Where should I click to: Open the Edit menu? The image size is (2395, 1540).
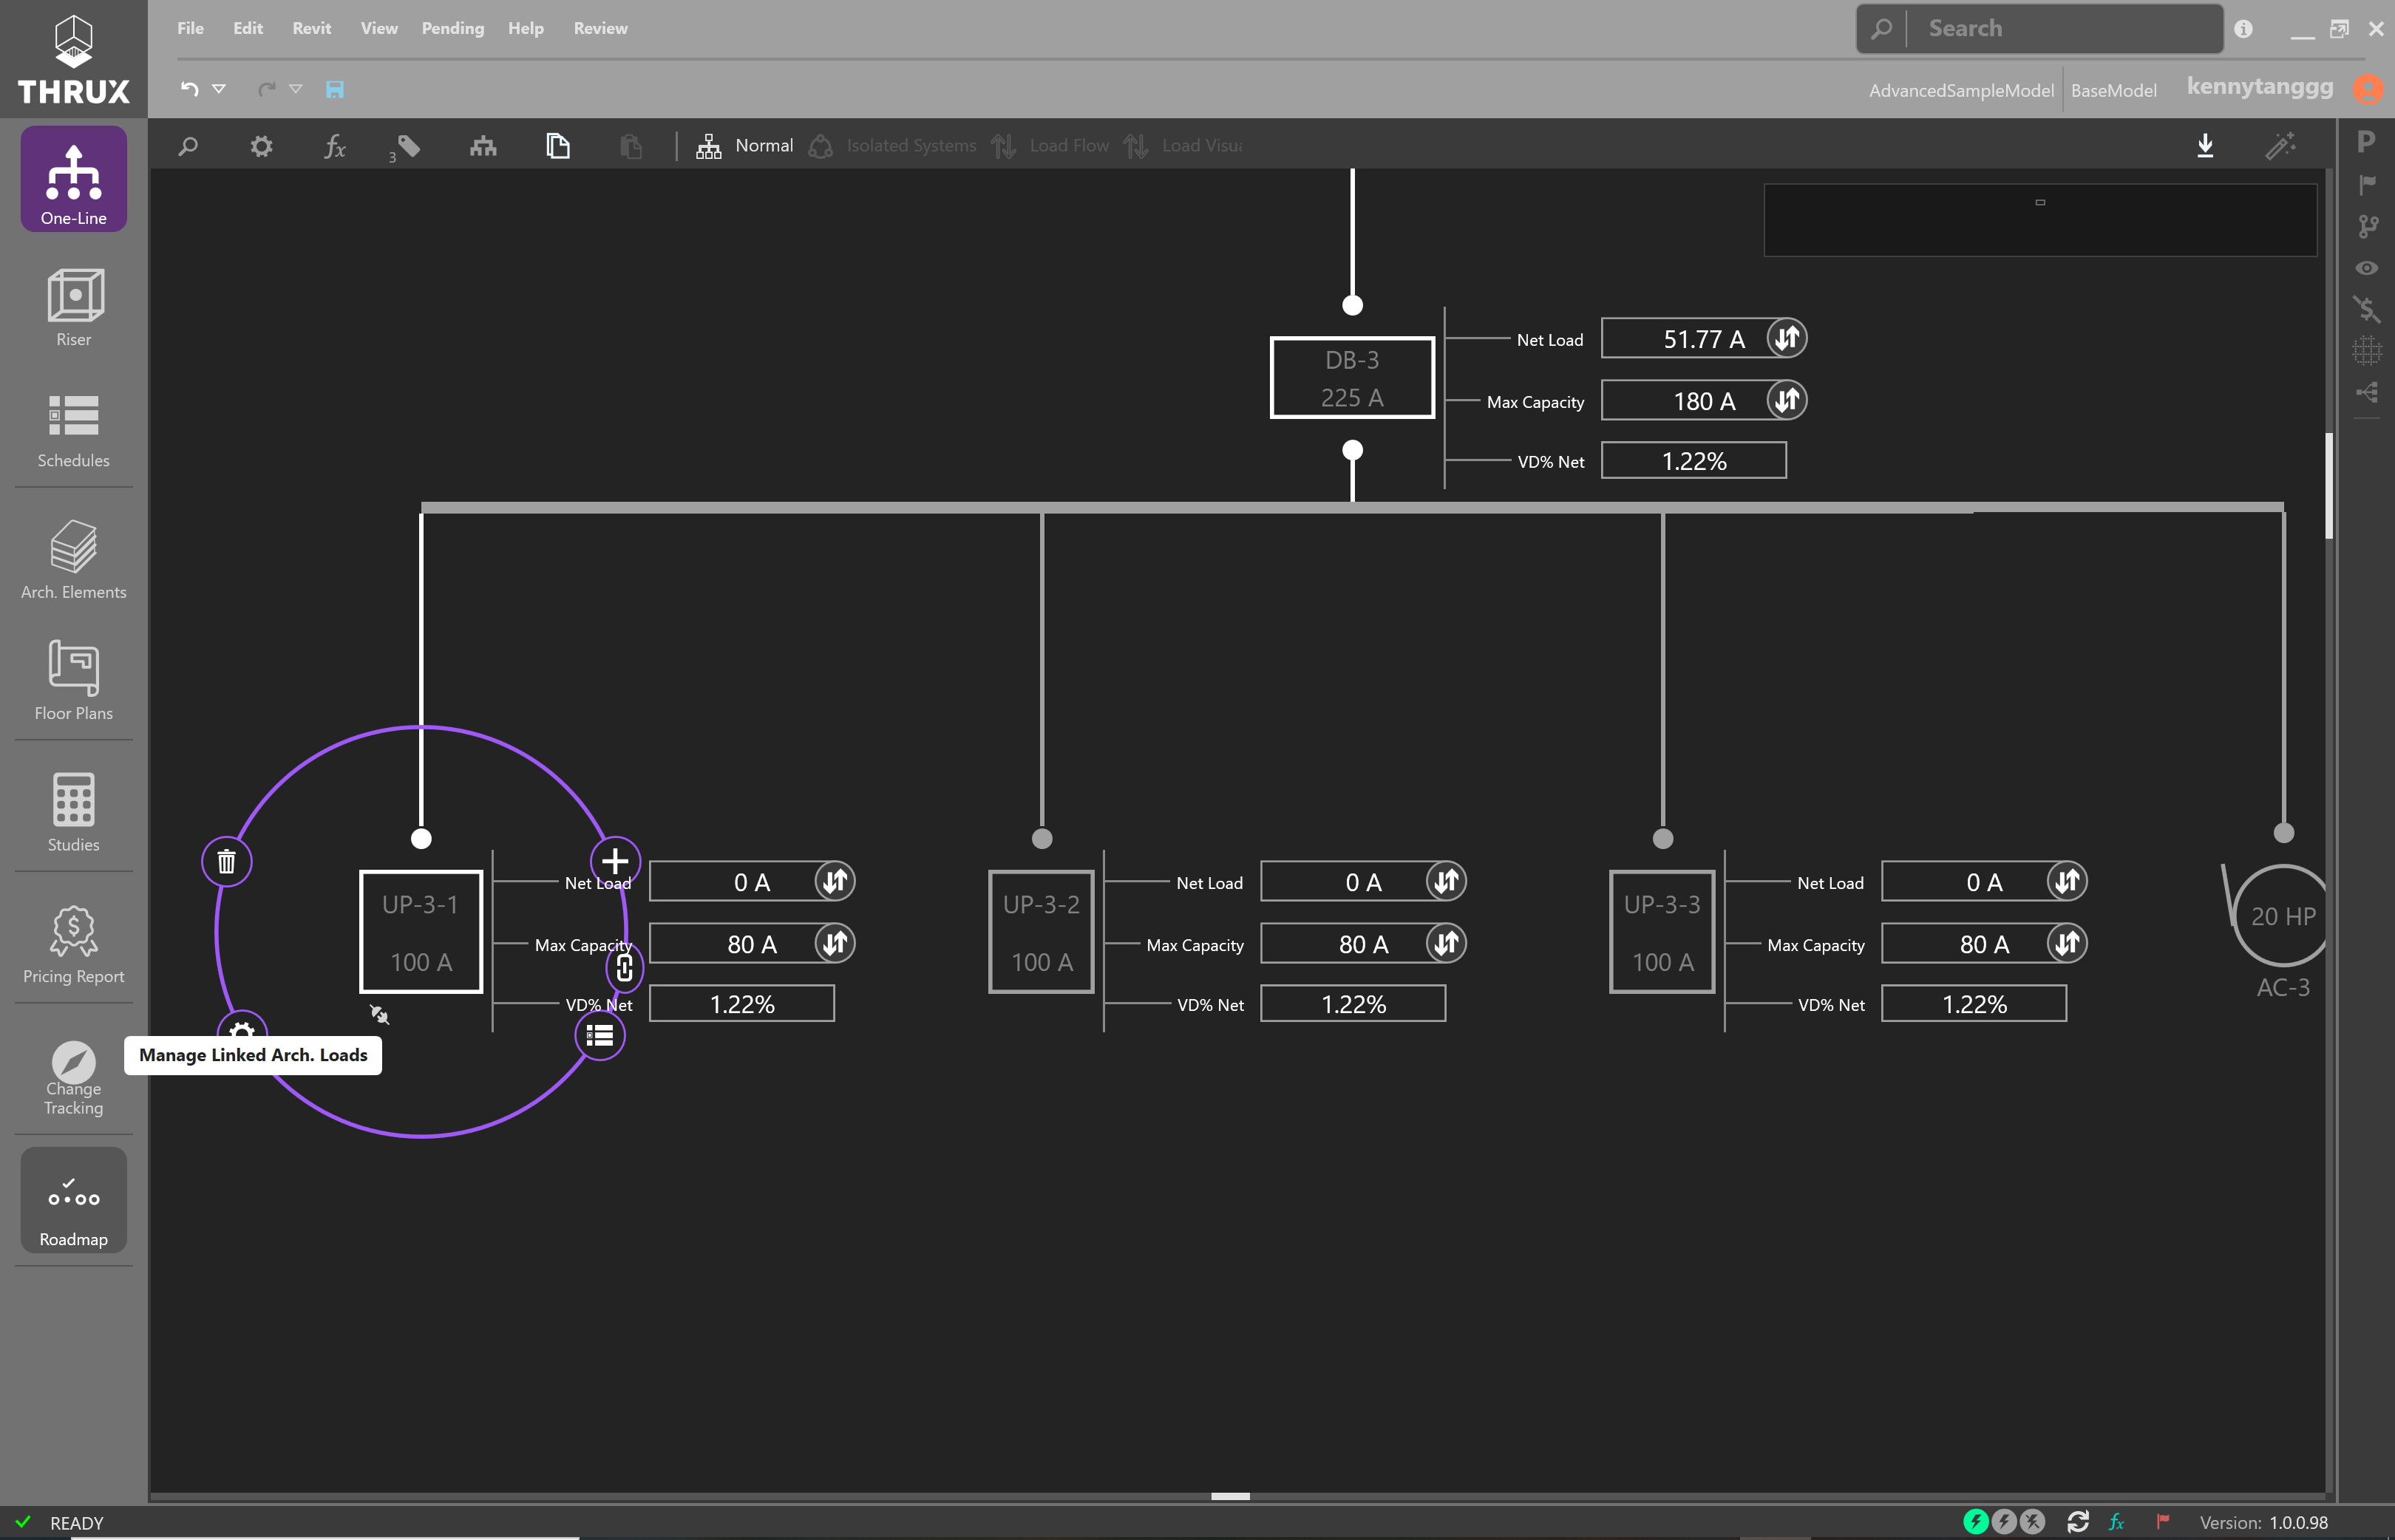(x=248, y=28)
